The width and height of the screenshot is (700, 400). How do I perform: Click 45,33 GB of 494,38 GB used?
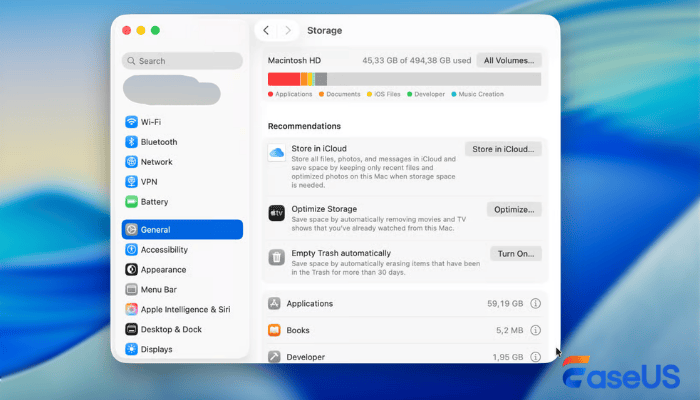[x=417, y=60]
